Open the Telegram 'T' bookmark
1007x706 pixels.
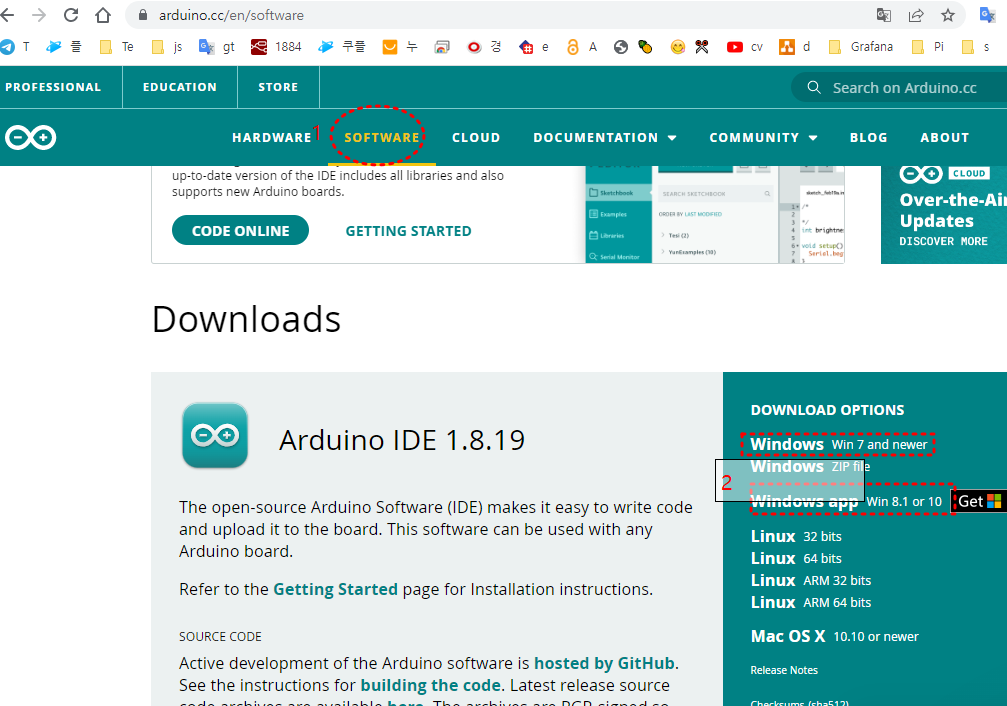(15, 46)
